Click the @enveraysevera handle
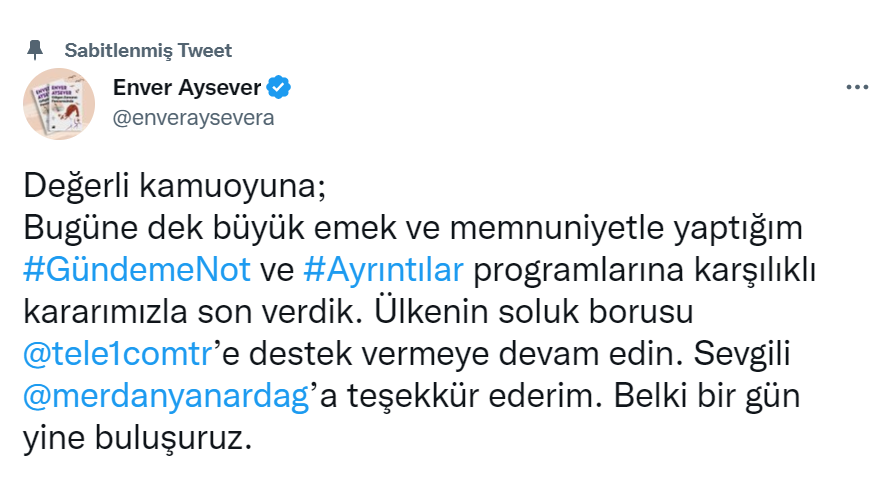This screenshot has height=478, width=890. pos(194,118)
